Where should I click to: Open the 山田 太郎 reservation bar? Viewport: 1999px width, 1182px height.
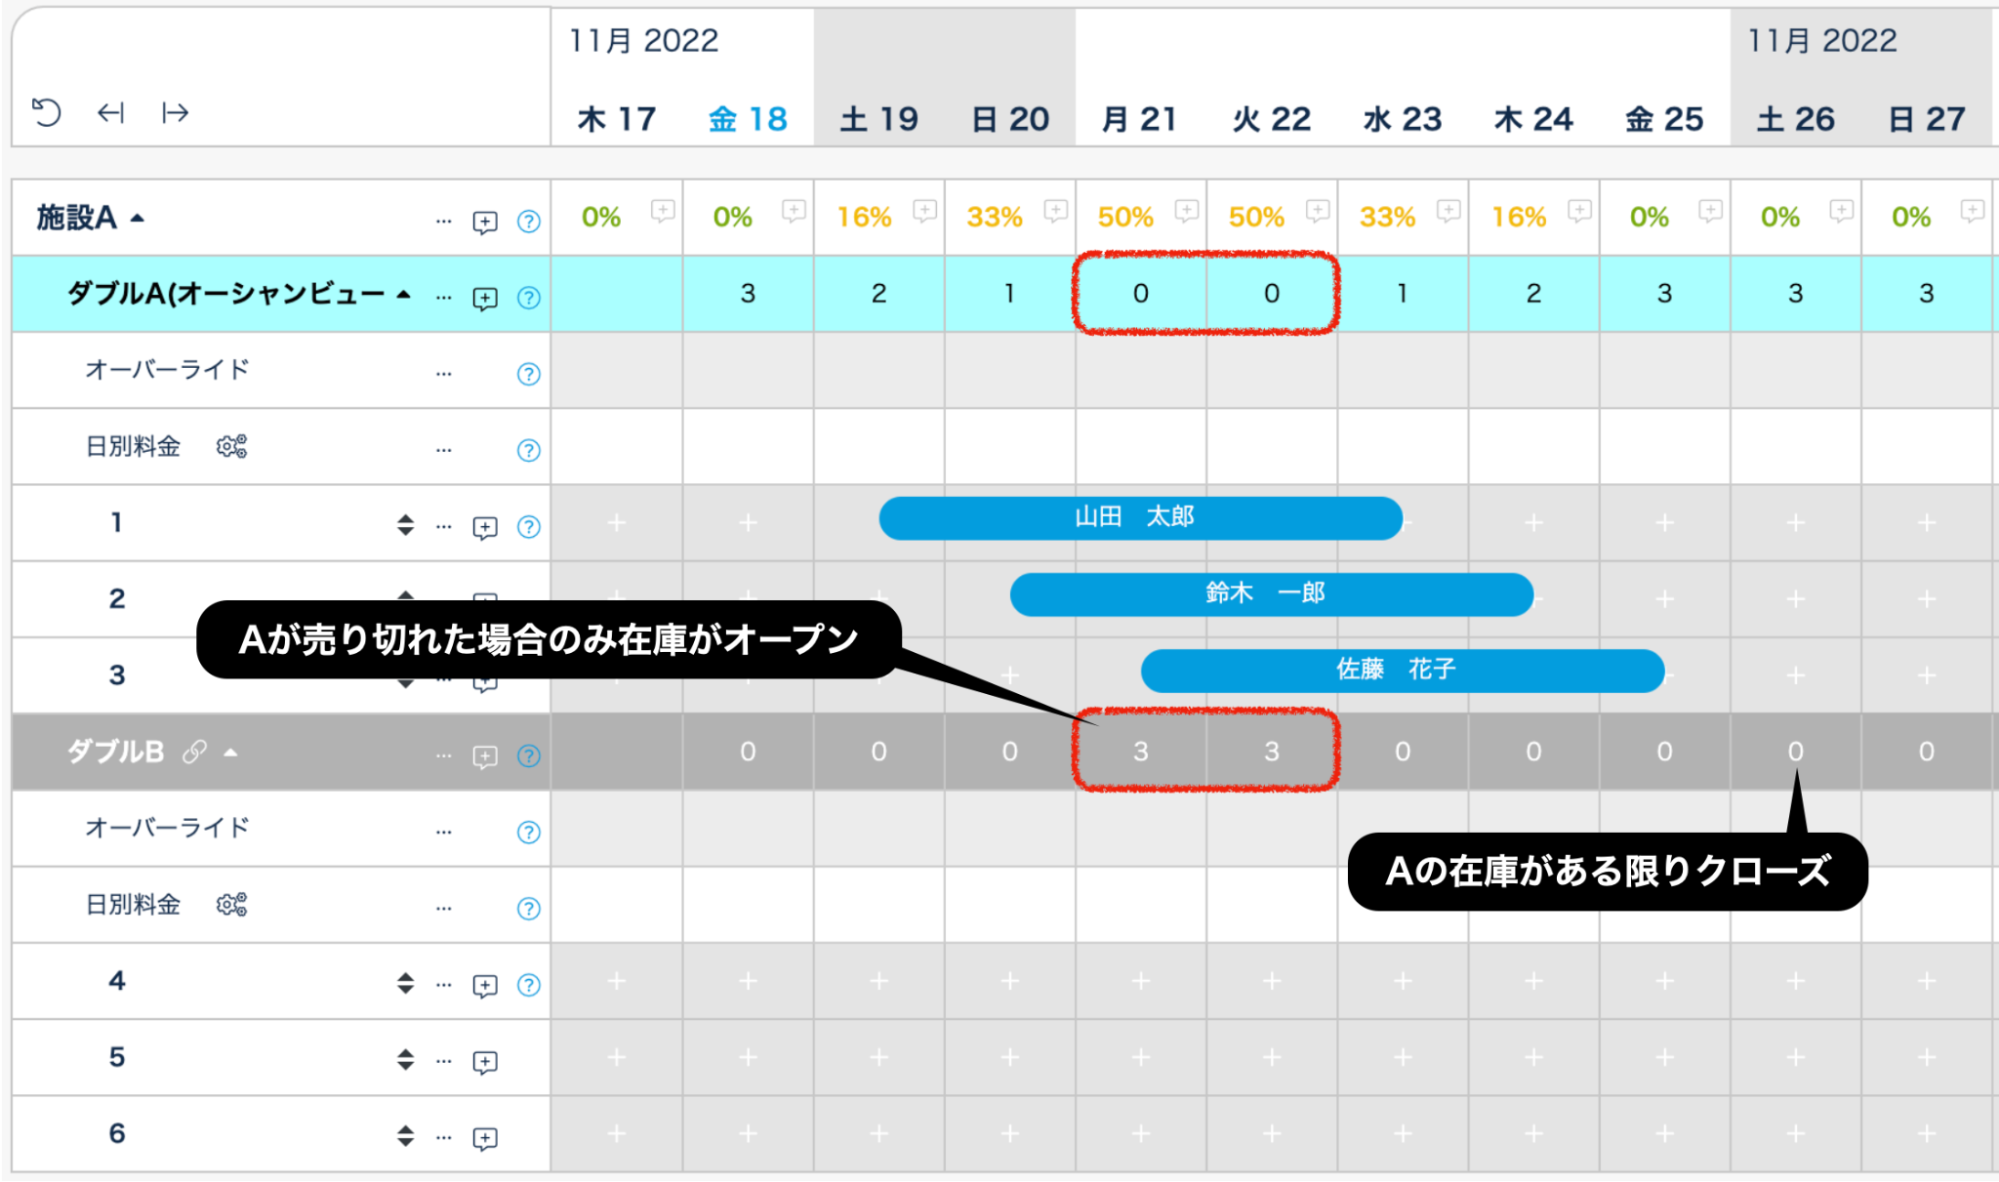coord(1140,517)
